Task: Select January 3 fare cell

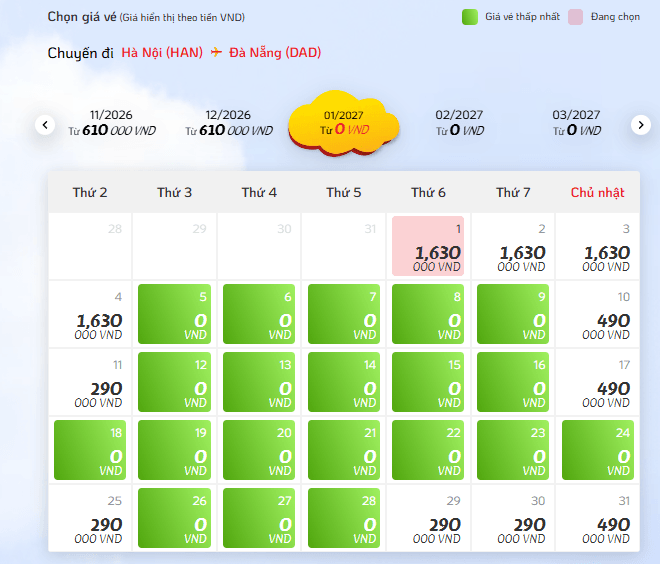Action: (597, 246)
